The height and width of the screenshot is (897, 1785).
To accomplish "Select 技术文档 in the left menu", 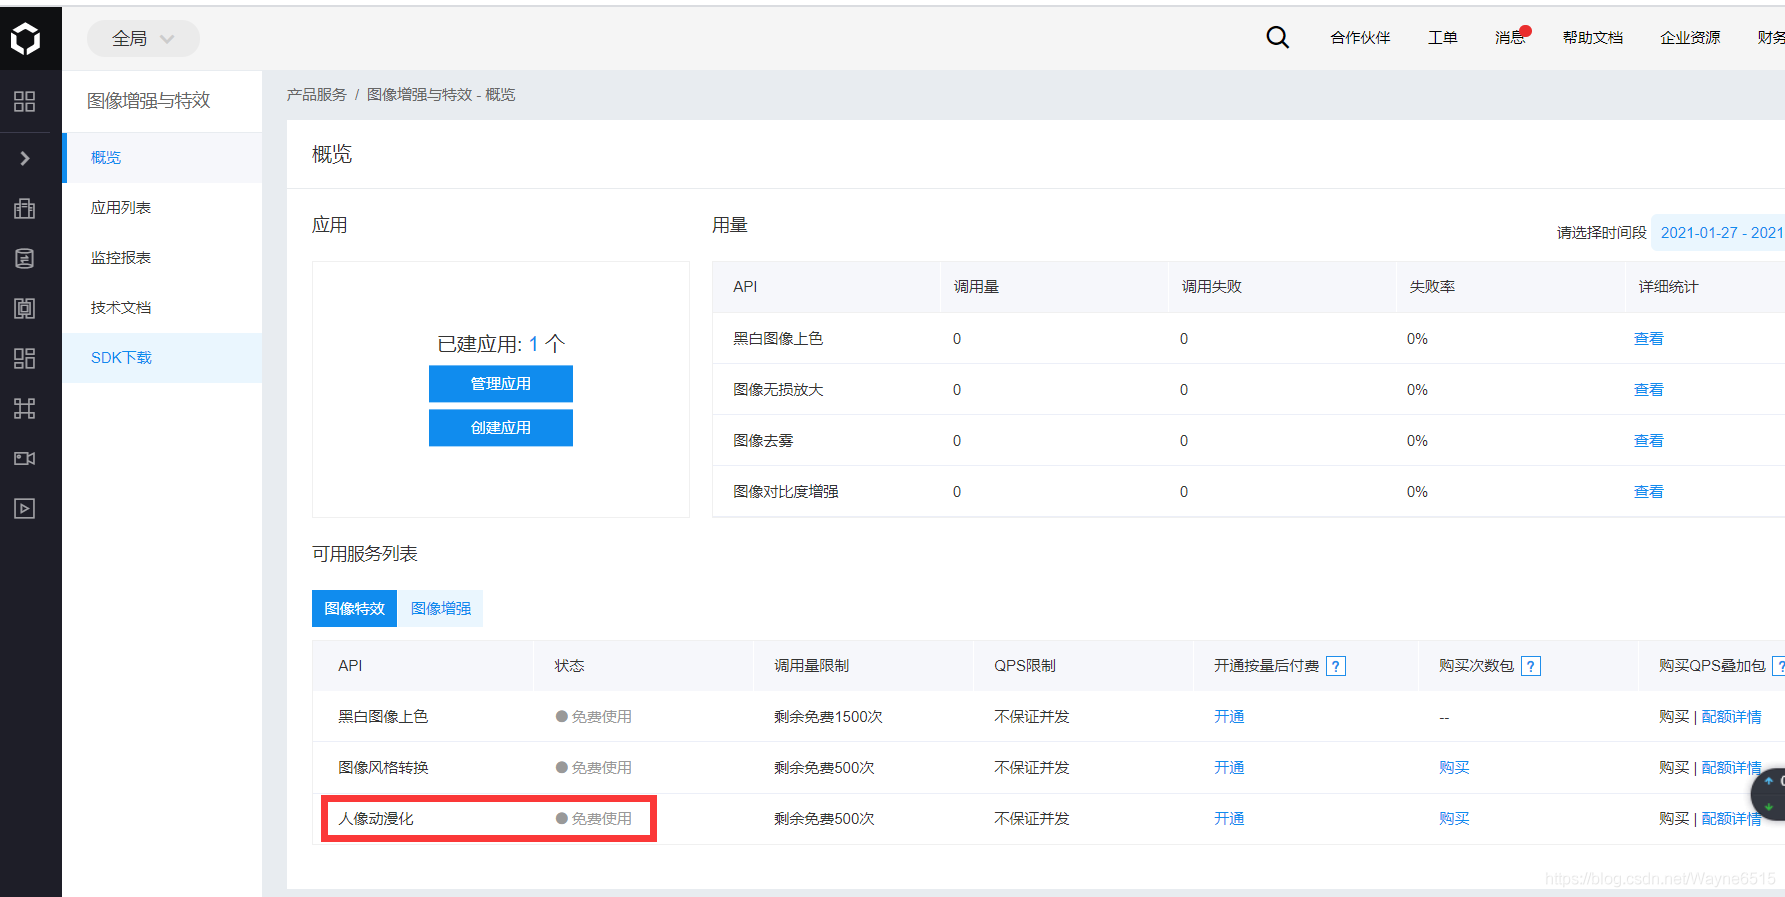I will point(164,308).
